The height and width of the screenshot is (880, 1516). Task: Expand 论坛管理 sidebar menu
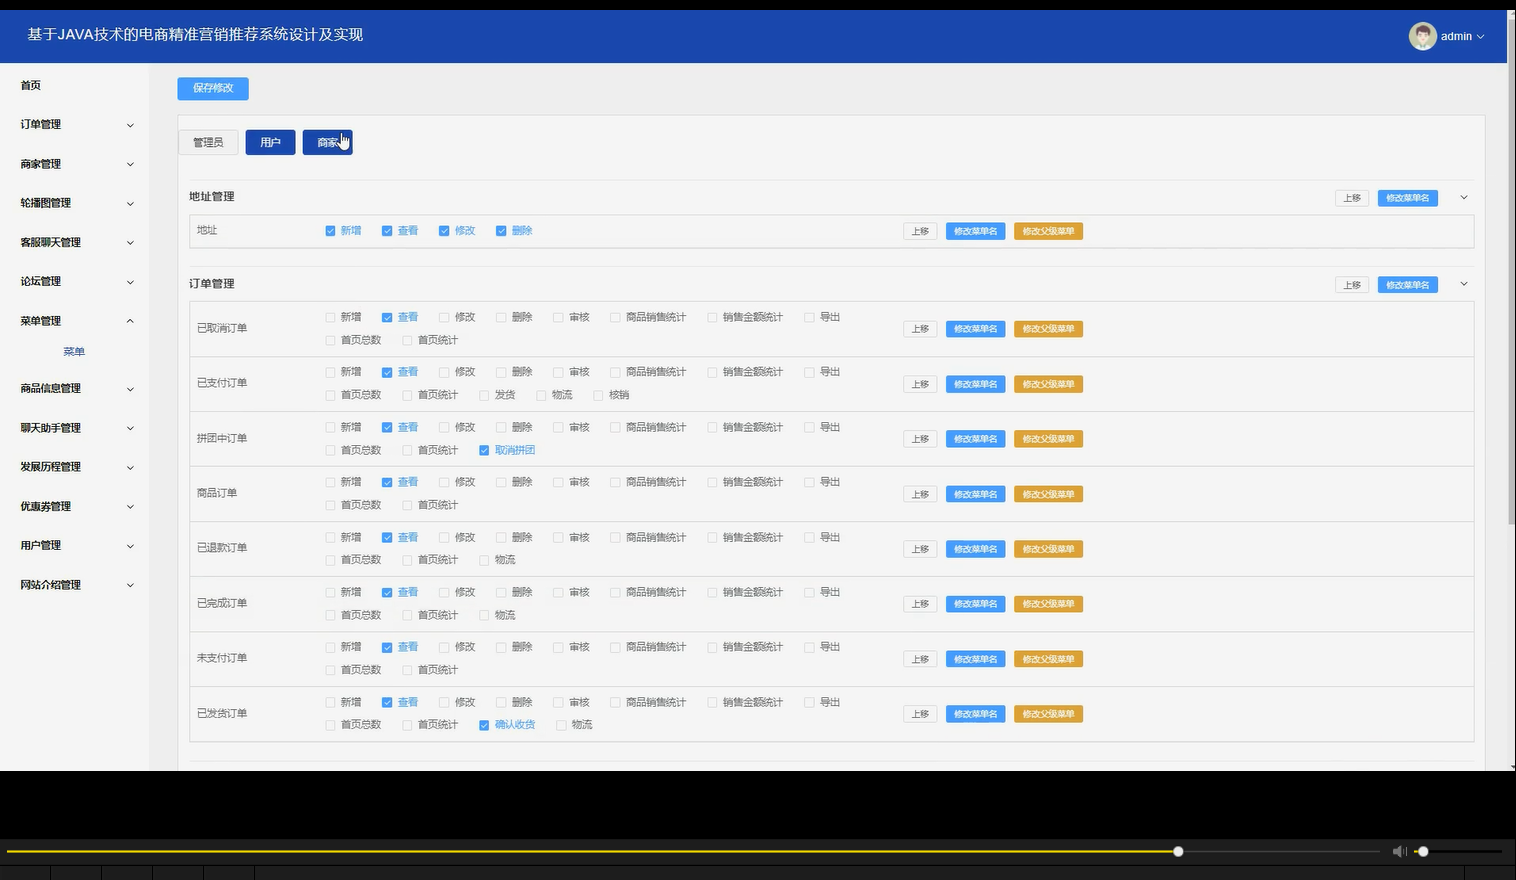[75, 282]
